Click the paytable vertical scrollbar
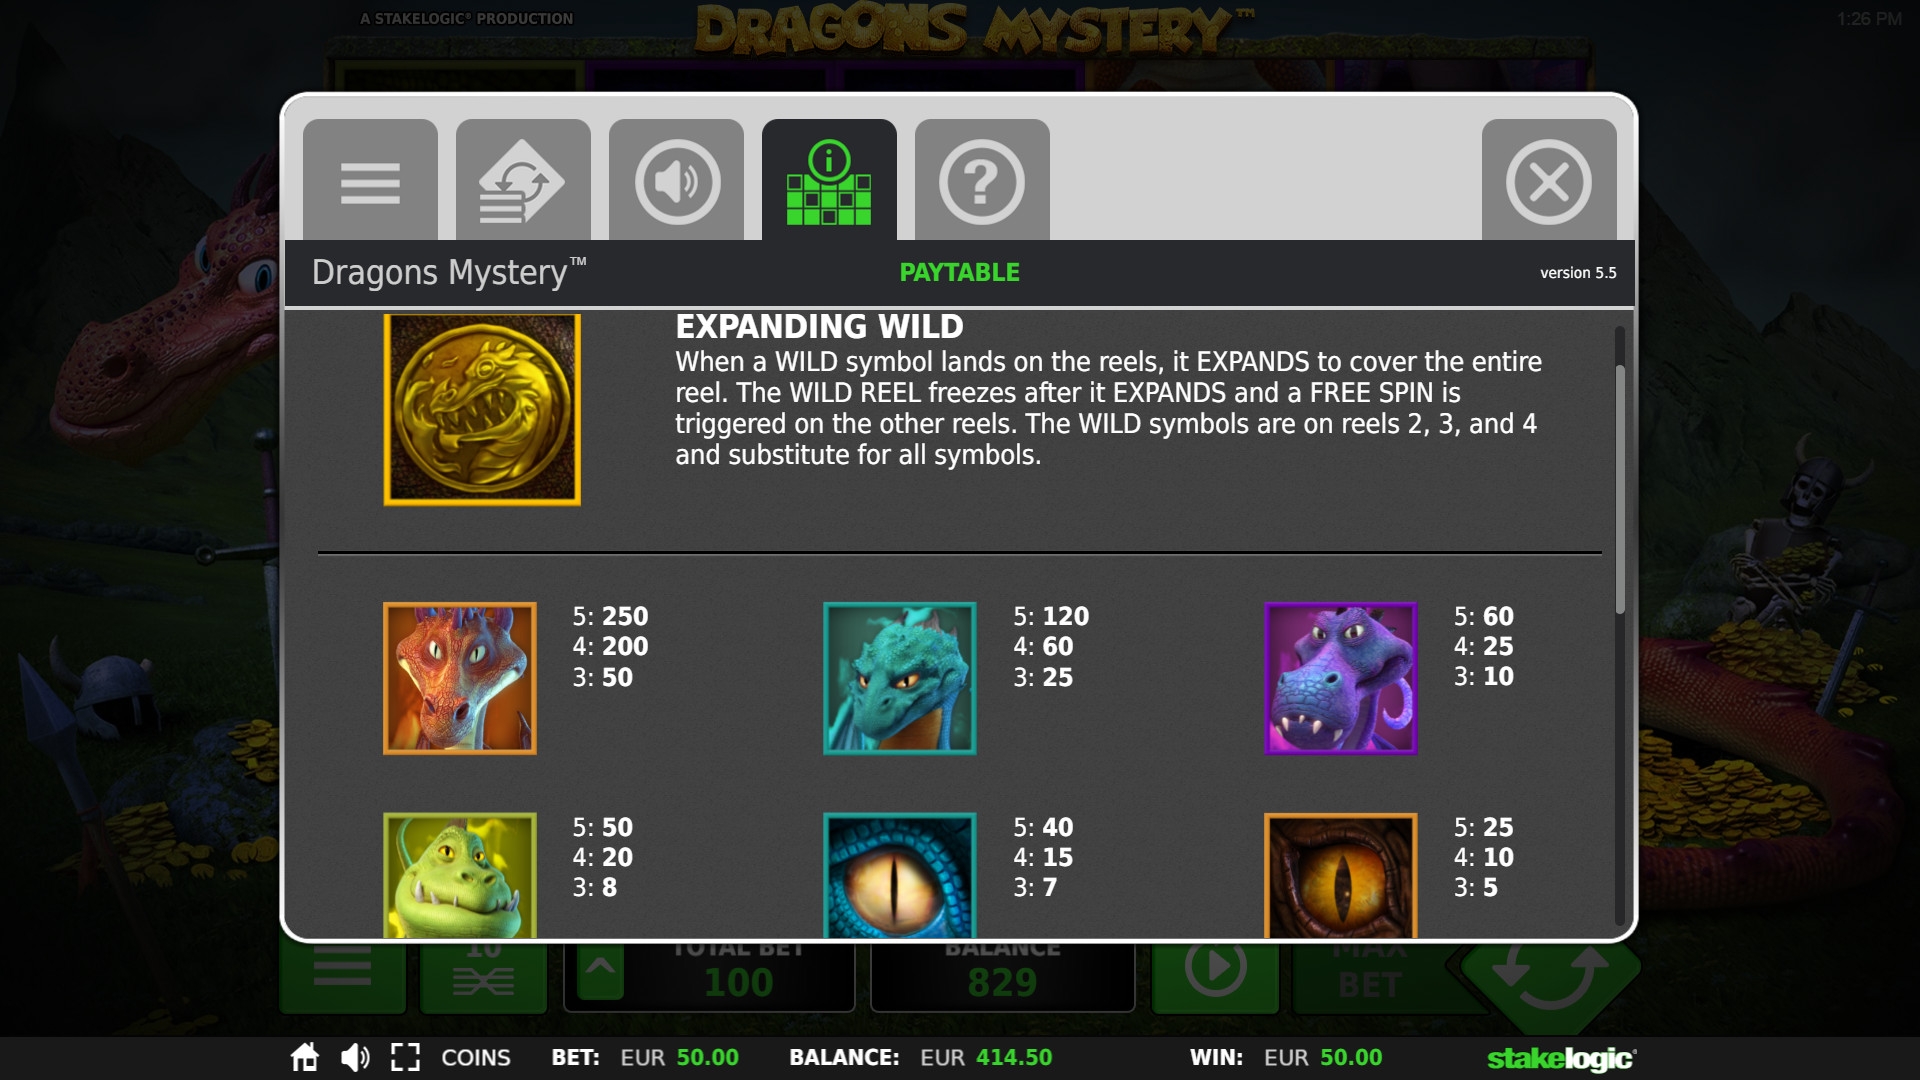 coord(1620,489)
